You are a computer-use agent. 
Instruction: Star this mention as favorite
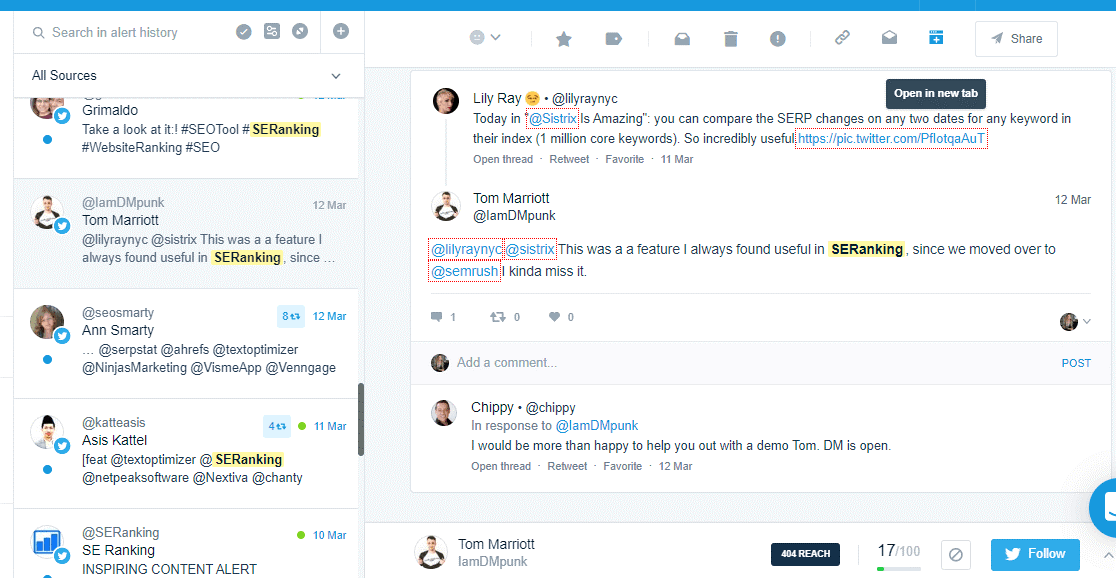[x=564, y=39]
